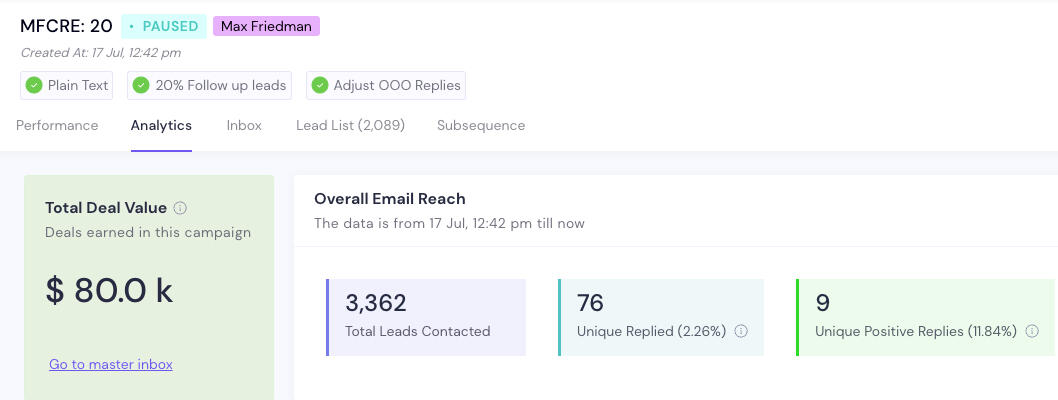
Task: Follow the Go to master inbox link
Action: (x=111, y=364)
